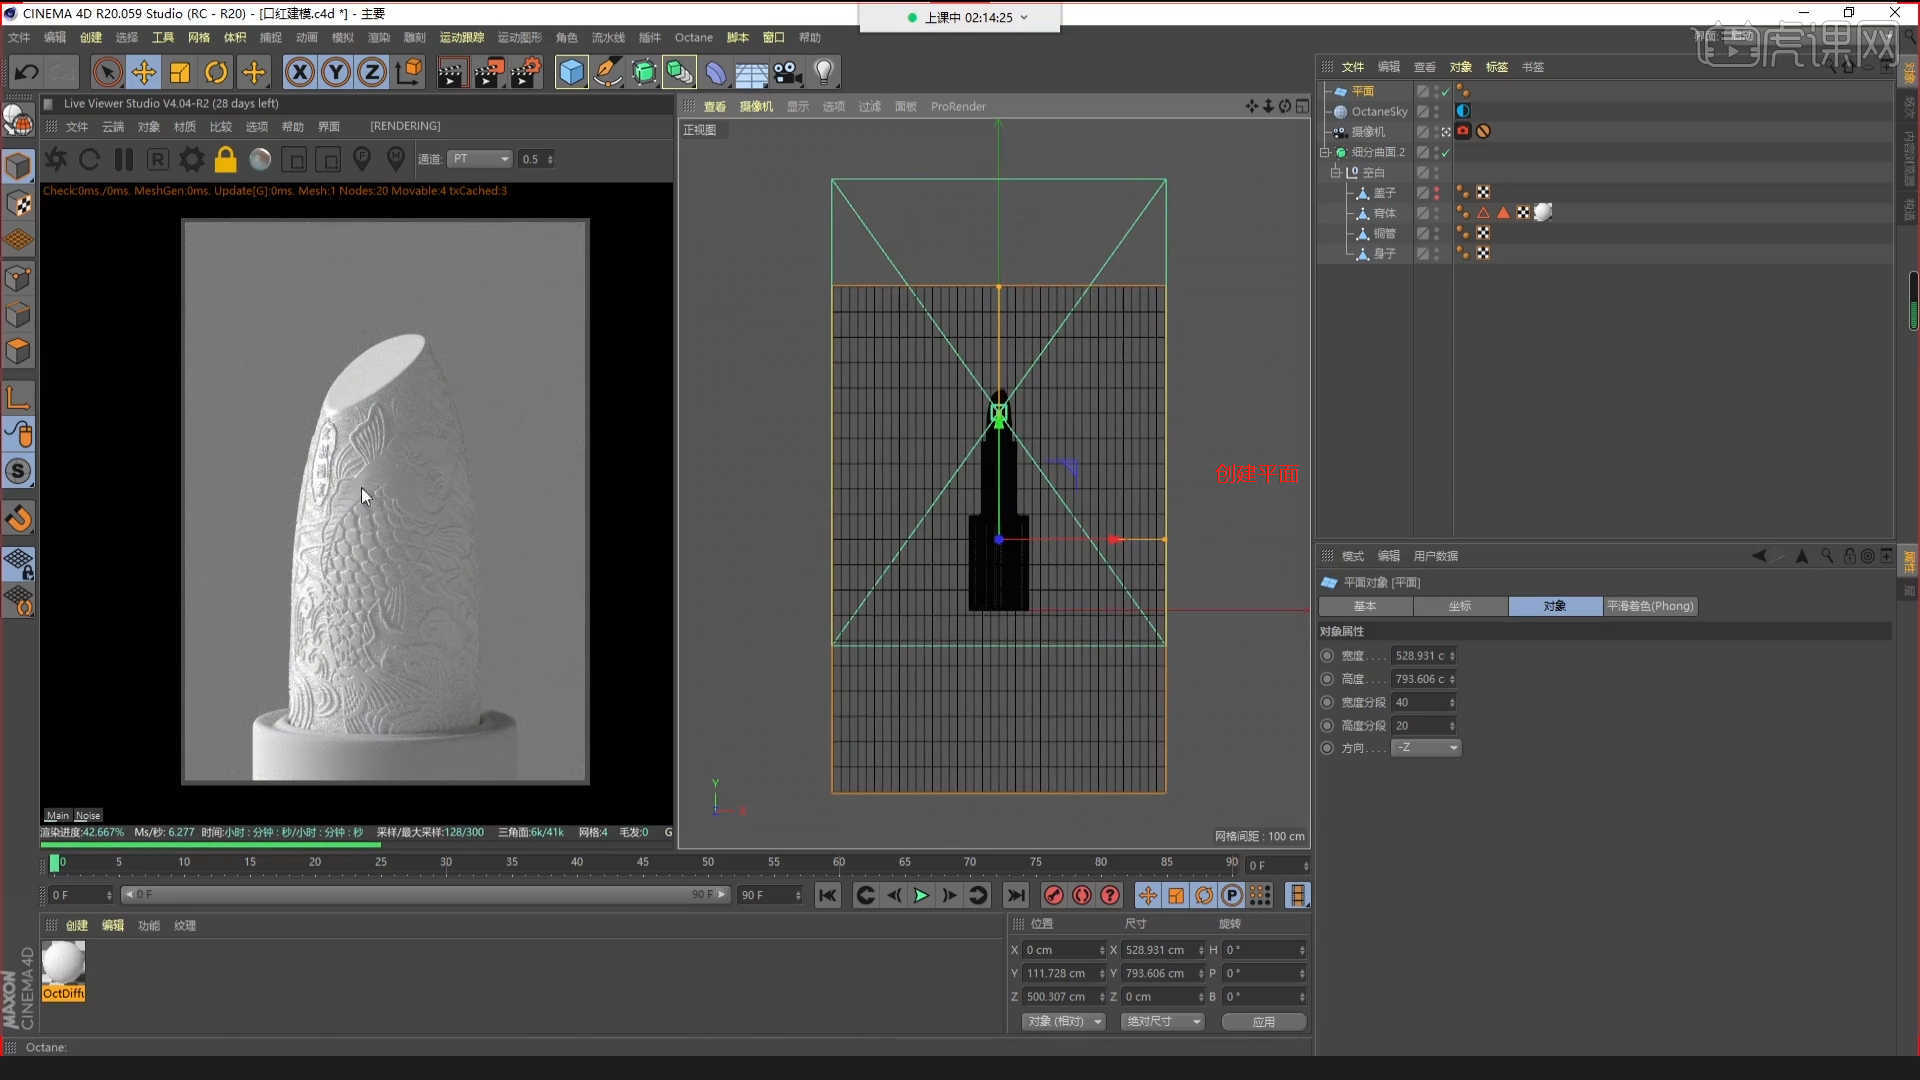The image size is (1920, 1080).
Task: Collapse the 细分曲面.2 object tree
Action: 1325,152
